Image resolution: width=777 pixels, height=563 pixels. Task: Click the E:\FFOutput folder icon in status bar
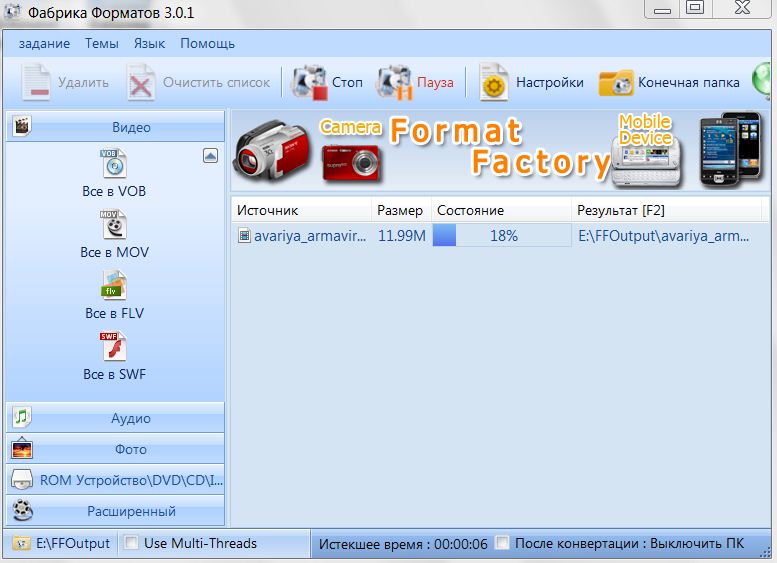coord(21,543)
